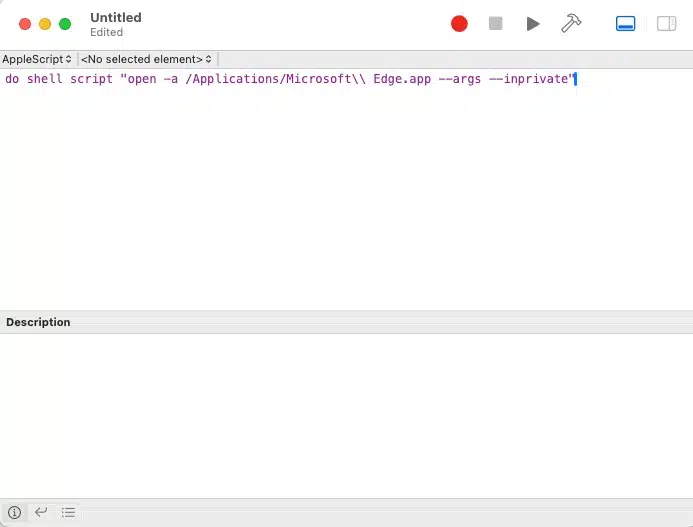Toggle the right sidebar panel
The width and height of the screenshot is (693, 527).
tap(666, 23)
